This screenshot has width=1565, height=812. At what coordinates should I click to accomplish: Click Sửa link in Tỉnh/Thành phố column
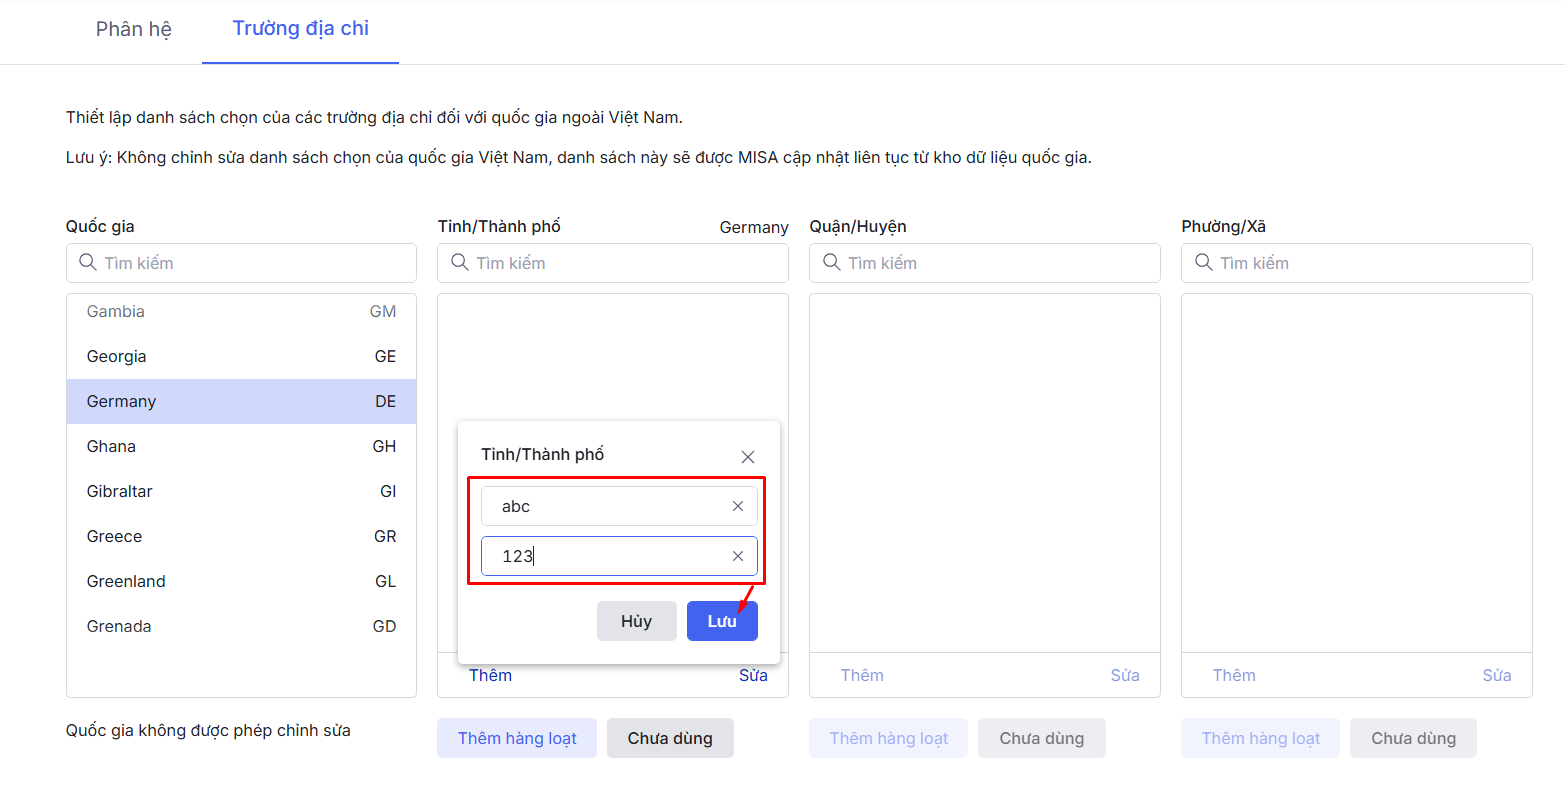(753, 676)
